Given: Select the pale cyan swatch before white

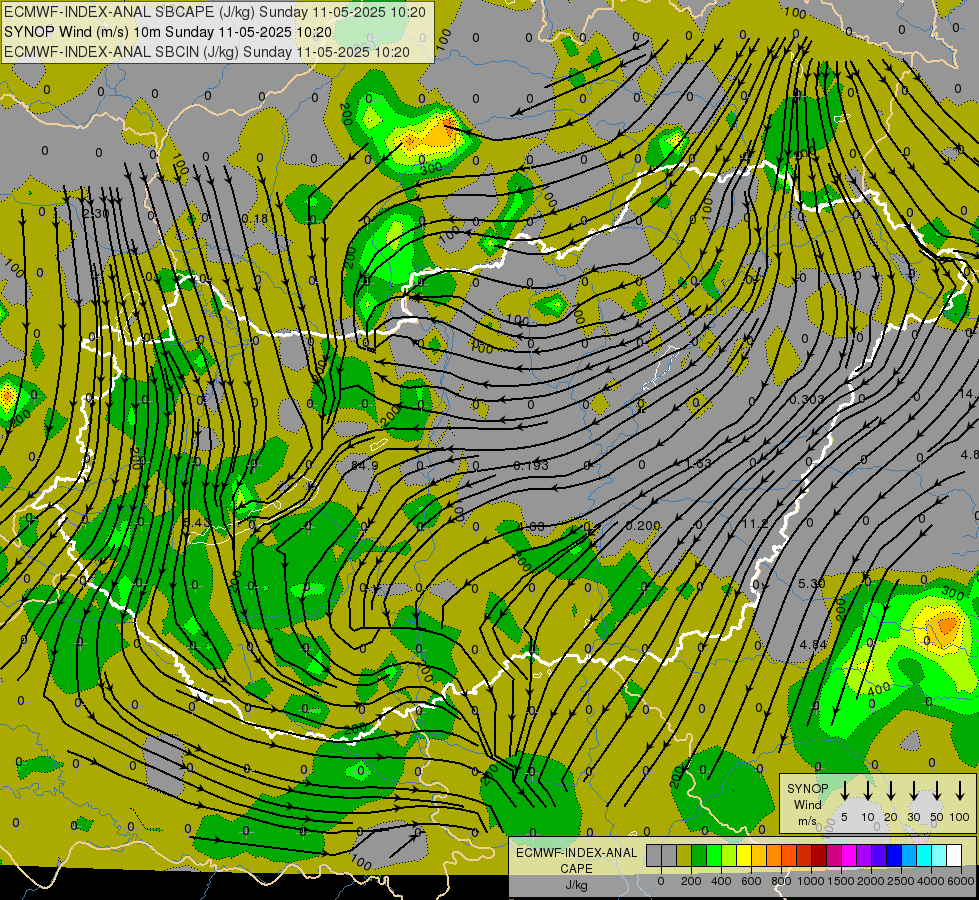Looking at the screenshot, I should coord(940,855).
